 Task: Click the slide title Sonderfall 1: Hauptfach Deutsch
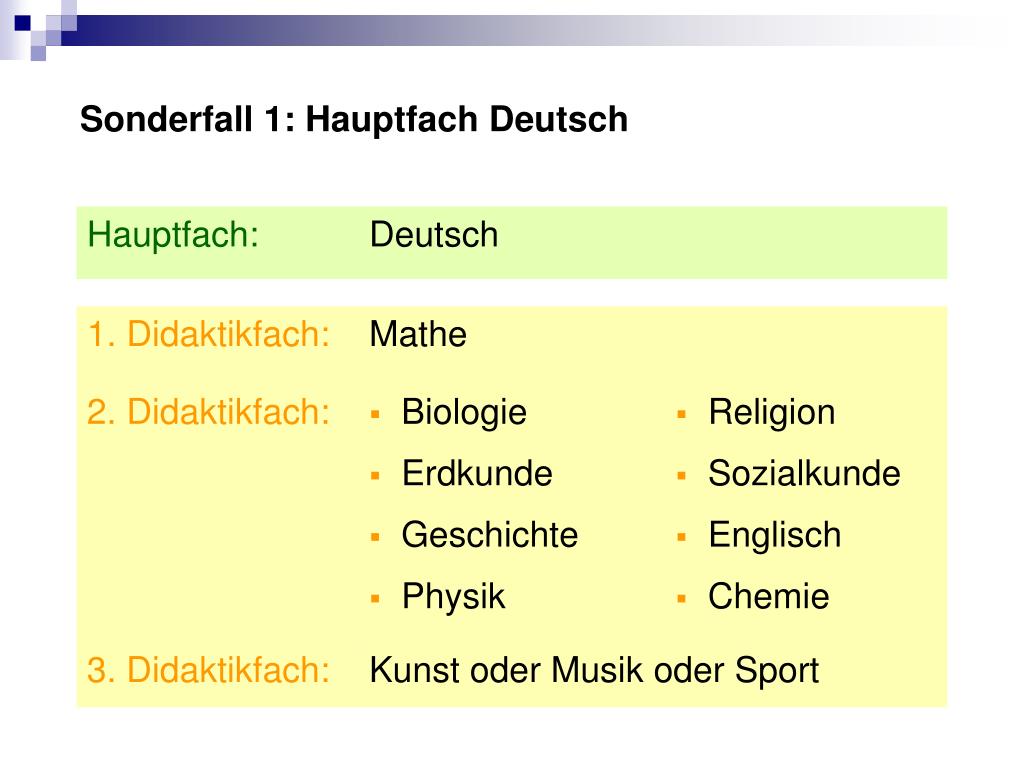point(354,120)
